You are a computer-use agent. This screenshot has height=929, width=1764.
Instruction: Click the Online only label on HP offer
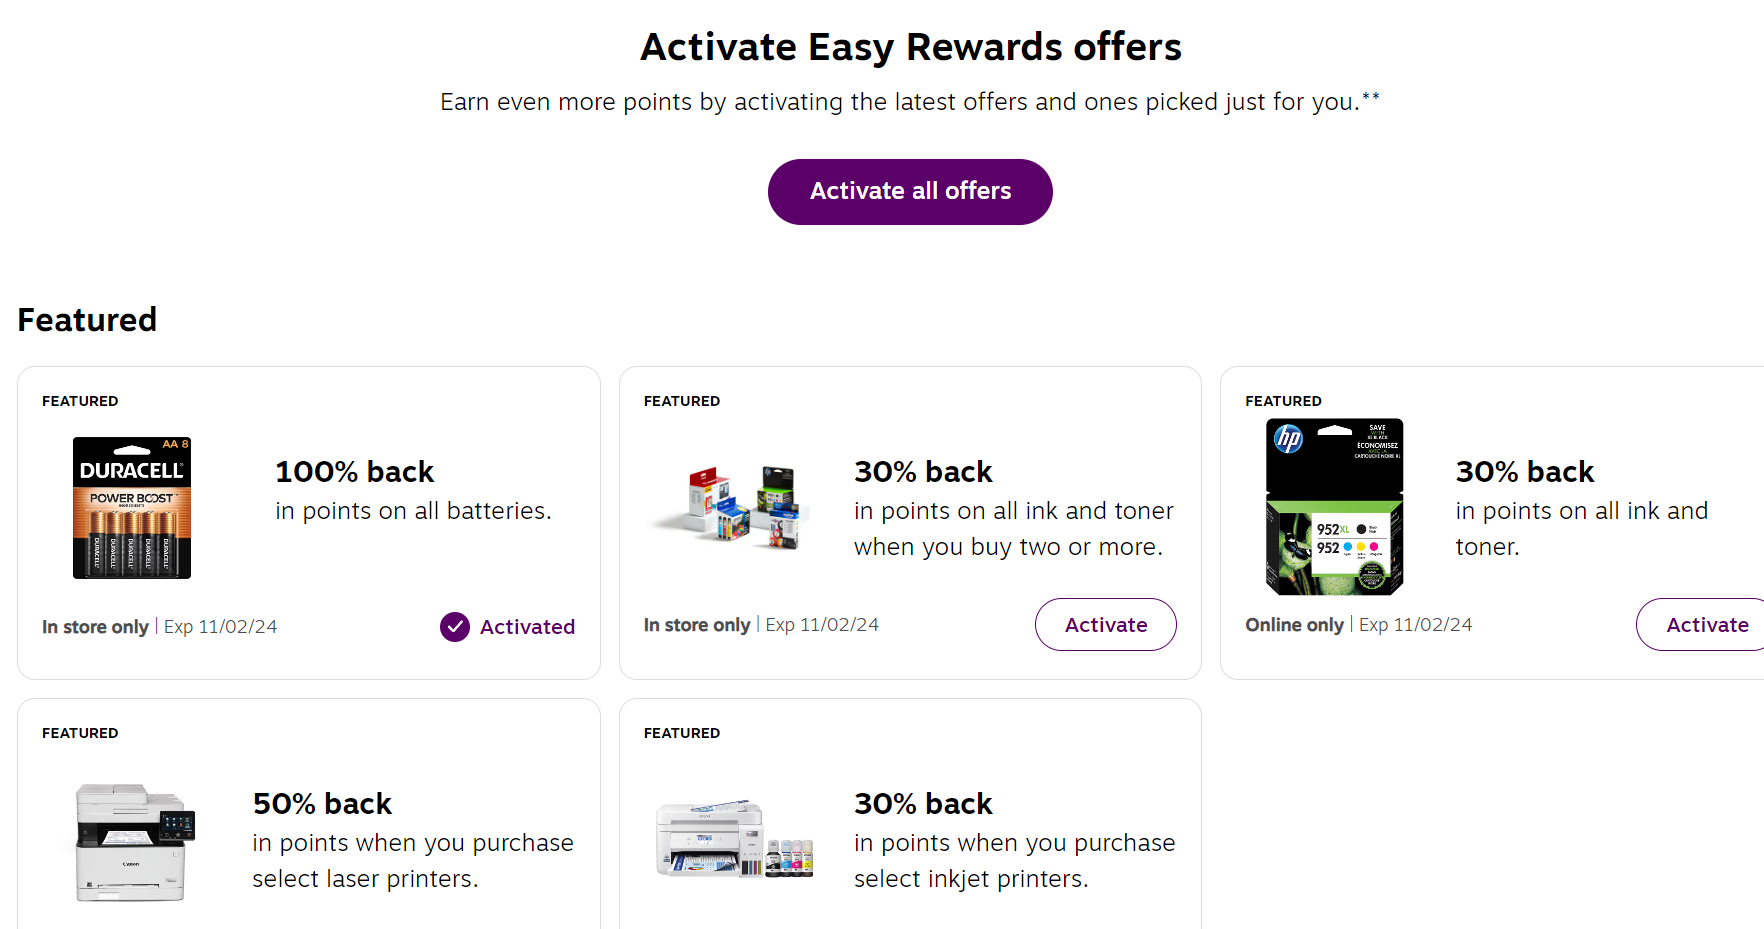[x=1294, y=624]
